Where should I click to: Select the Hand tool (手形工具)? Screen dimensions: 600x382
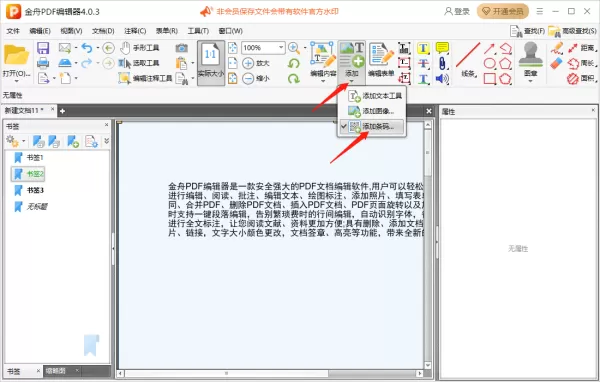pos(140,48)
